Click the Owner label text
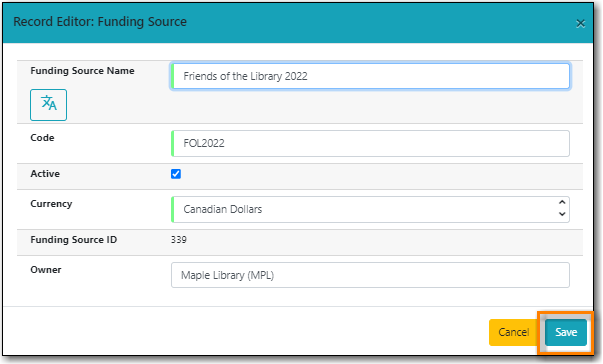Image resolution: width=603 pixels, height=364 pixels. [x=46, y=270]
